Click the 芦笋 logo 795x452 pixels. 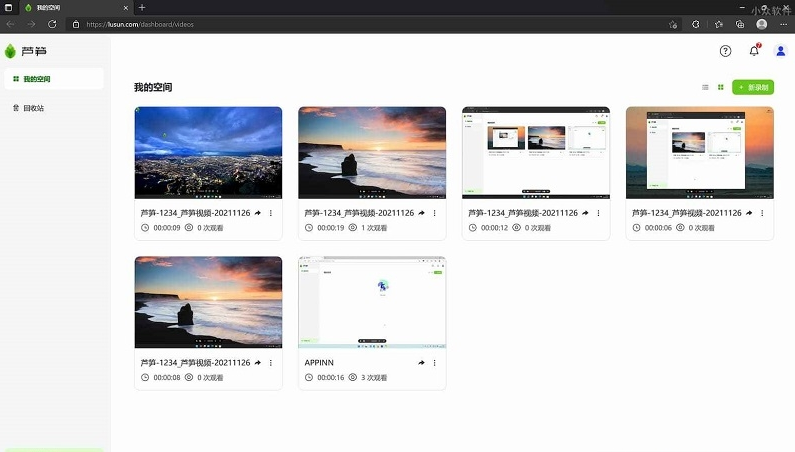click(25, 51)
